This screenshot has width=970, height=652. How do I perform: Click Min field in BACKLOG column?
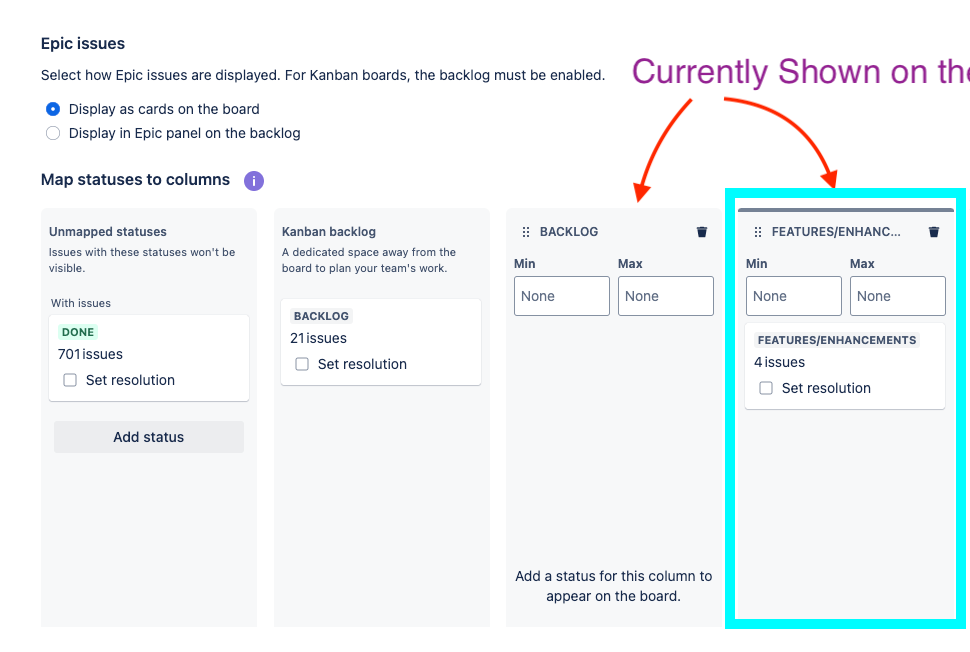pos(562,296)
